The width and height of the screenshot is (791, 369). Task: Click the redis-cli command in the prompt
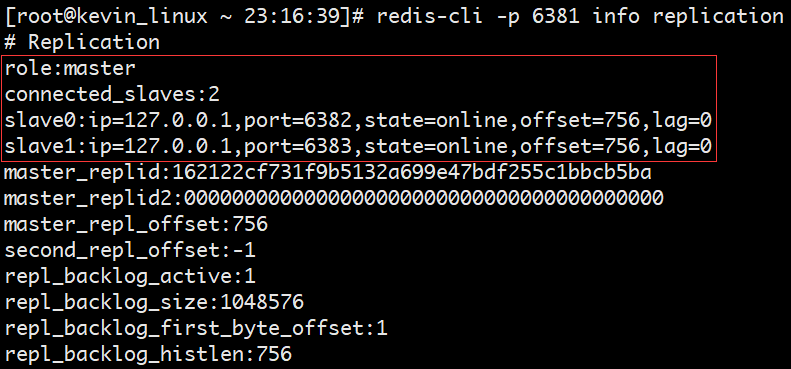coord(428,16)
